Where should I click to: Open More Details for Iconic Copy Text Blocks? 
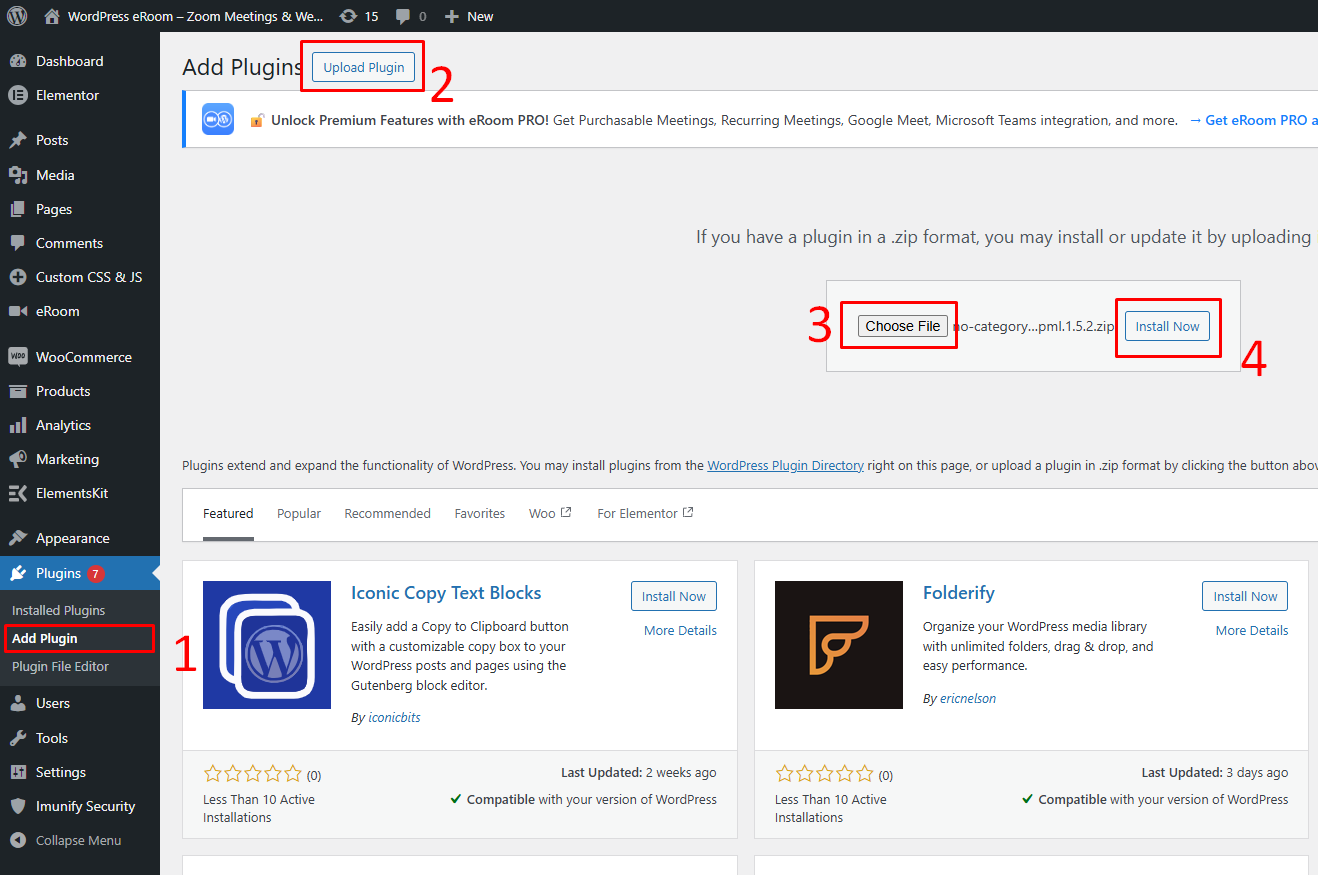pyautogui.click(x=680, y=630)
